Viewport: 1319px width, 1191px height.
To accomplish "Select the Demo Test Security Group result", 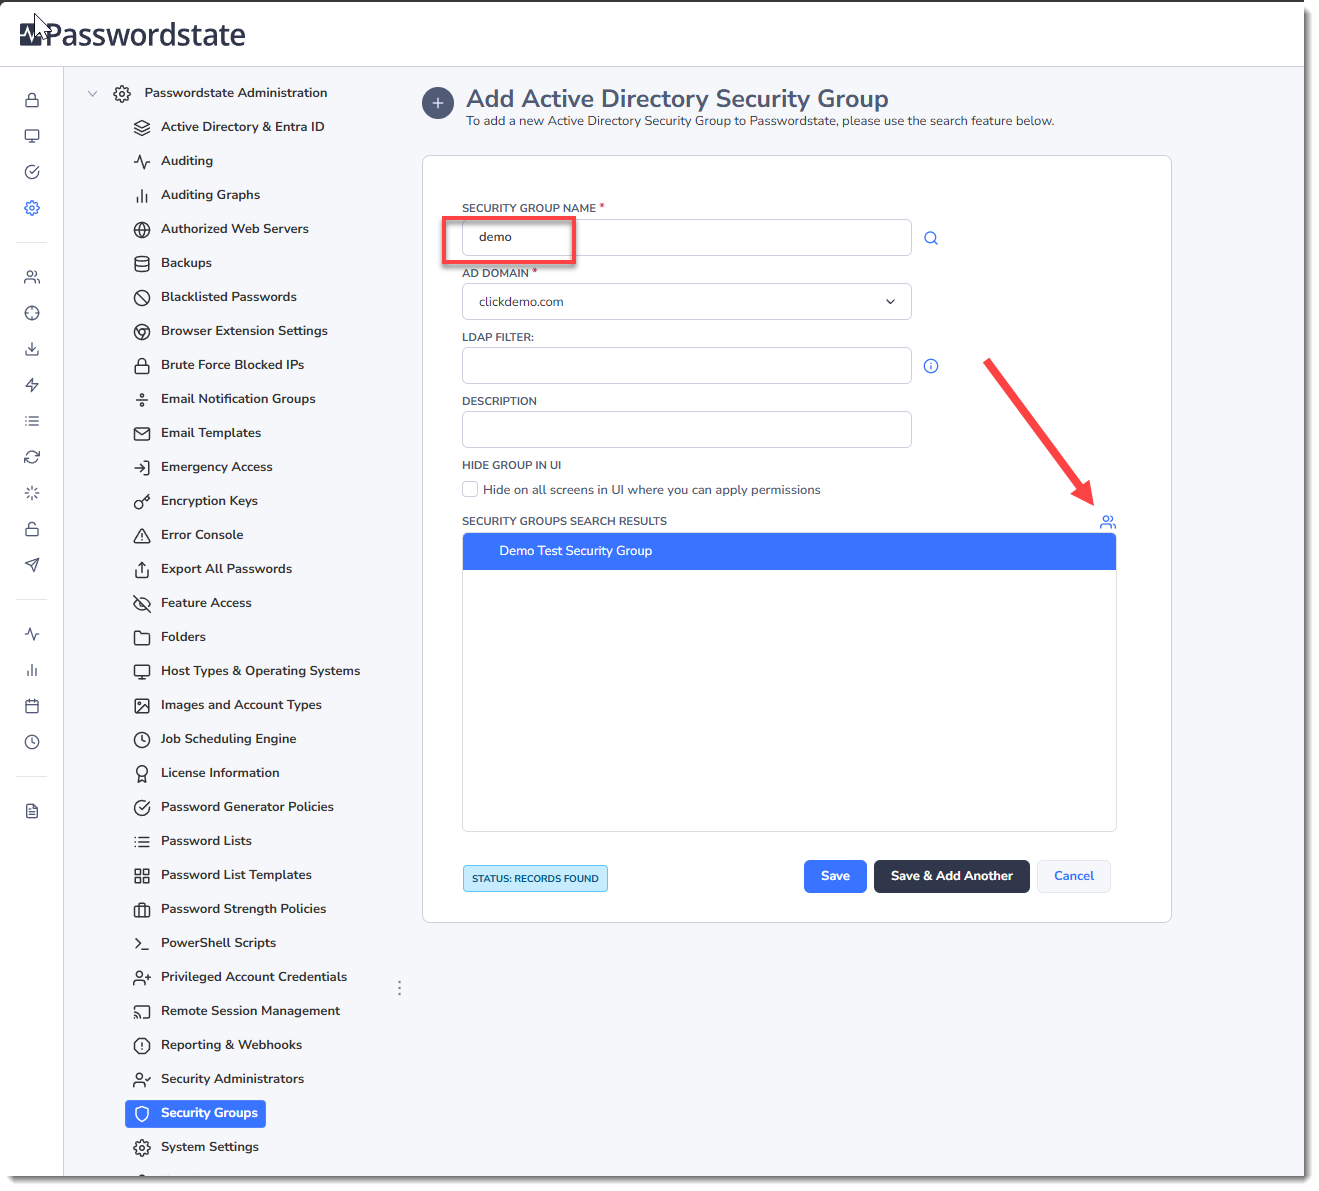I will 789,551.
